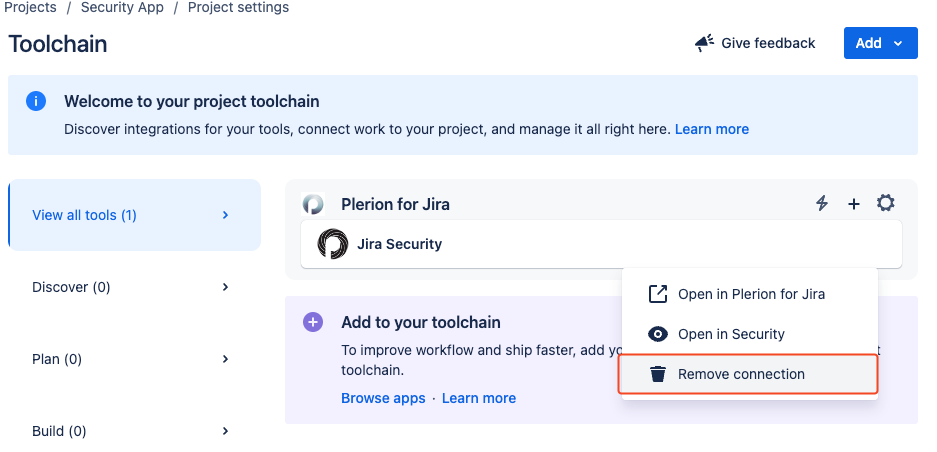The image size is (937, 452).
Task: Click the plus icon beside Plerion for Jira
Action: pyautogui.click(x=854, y=204)
